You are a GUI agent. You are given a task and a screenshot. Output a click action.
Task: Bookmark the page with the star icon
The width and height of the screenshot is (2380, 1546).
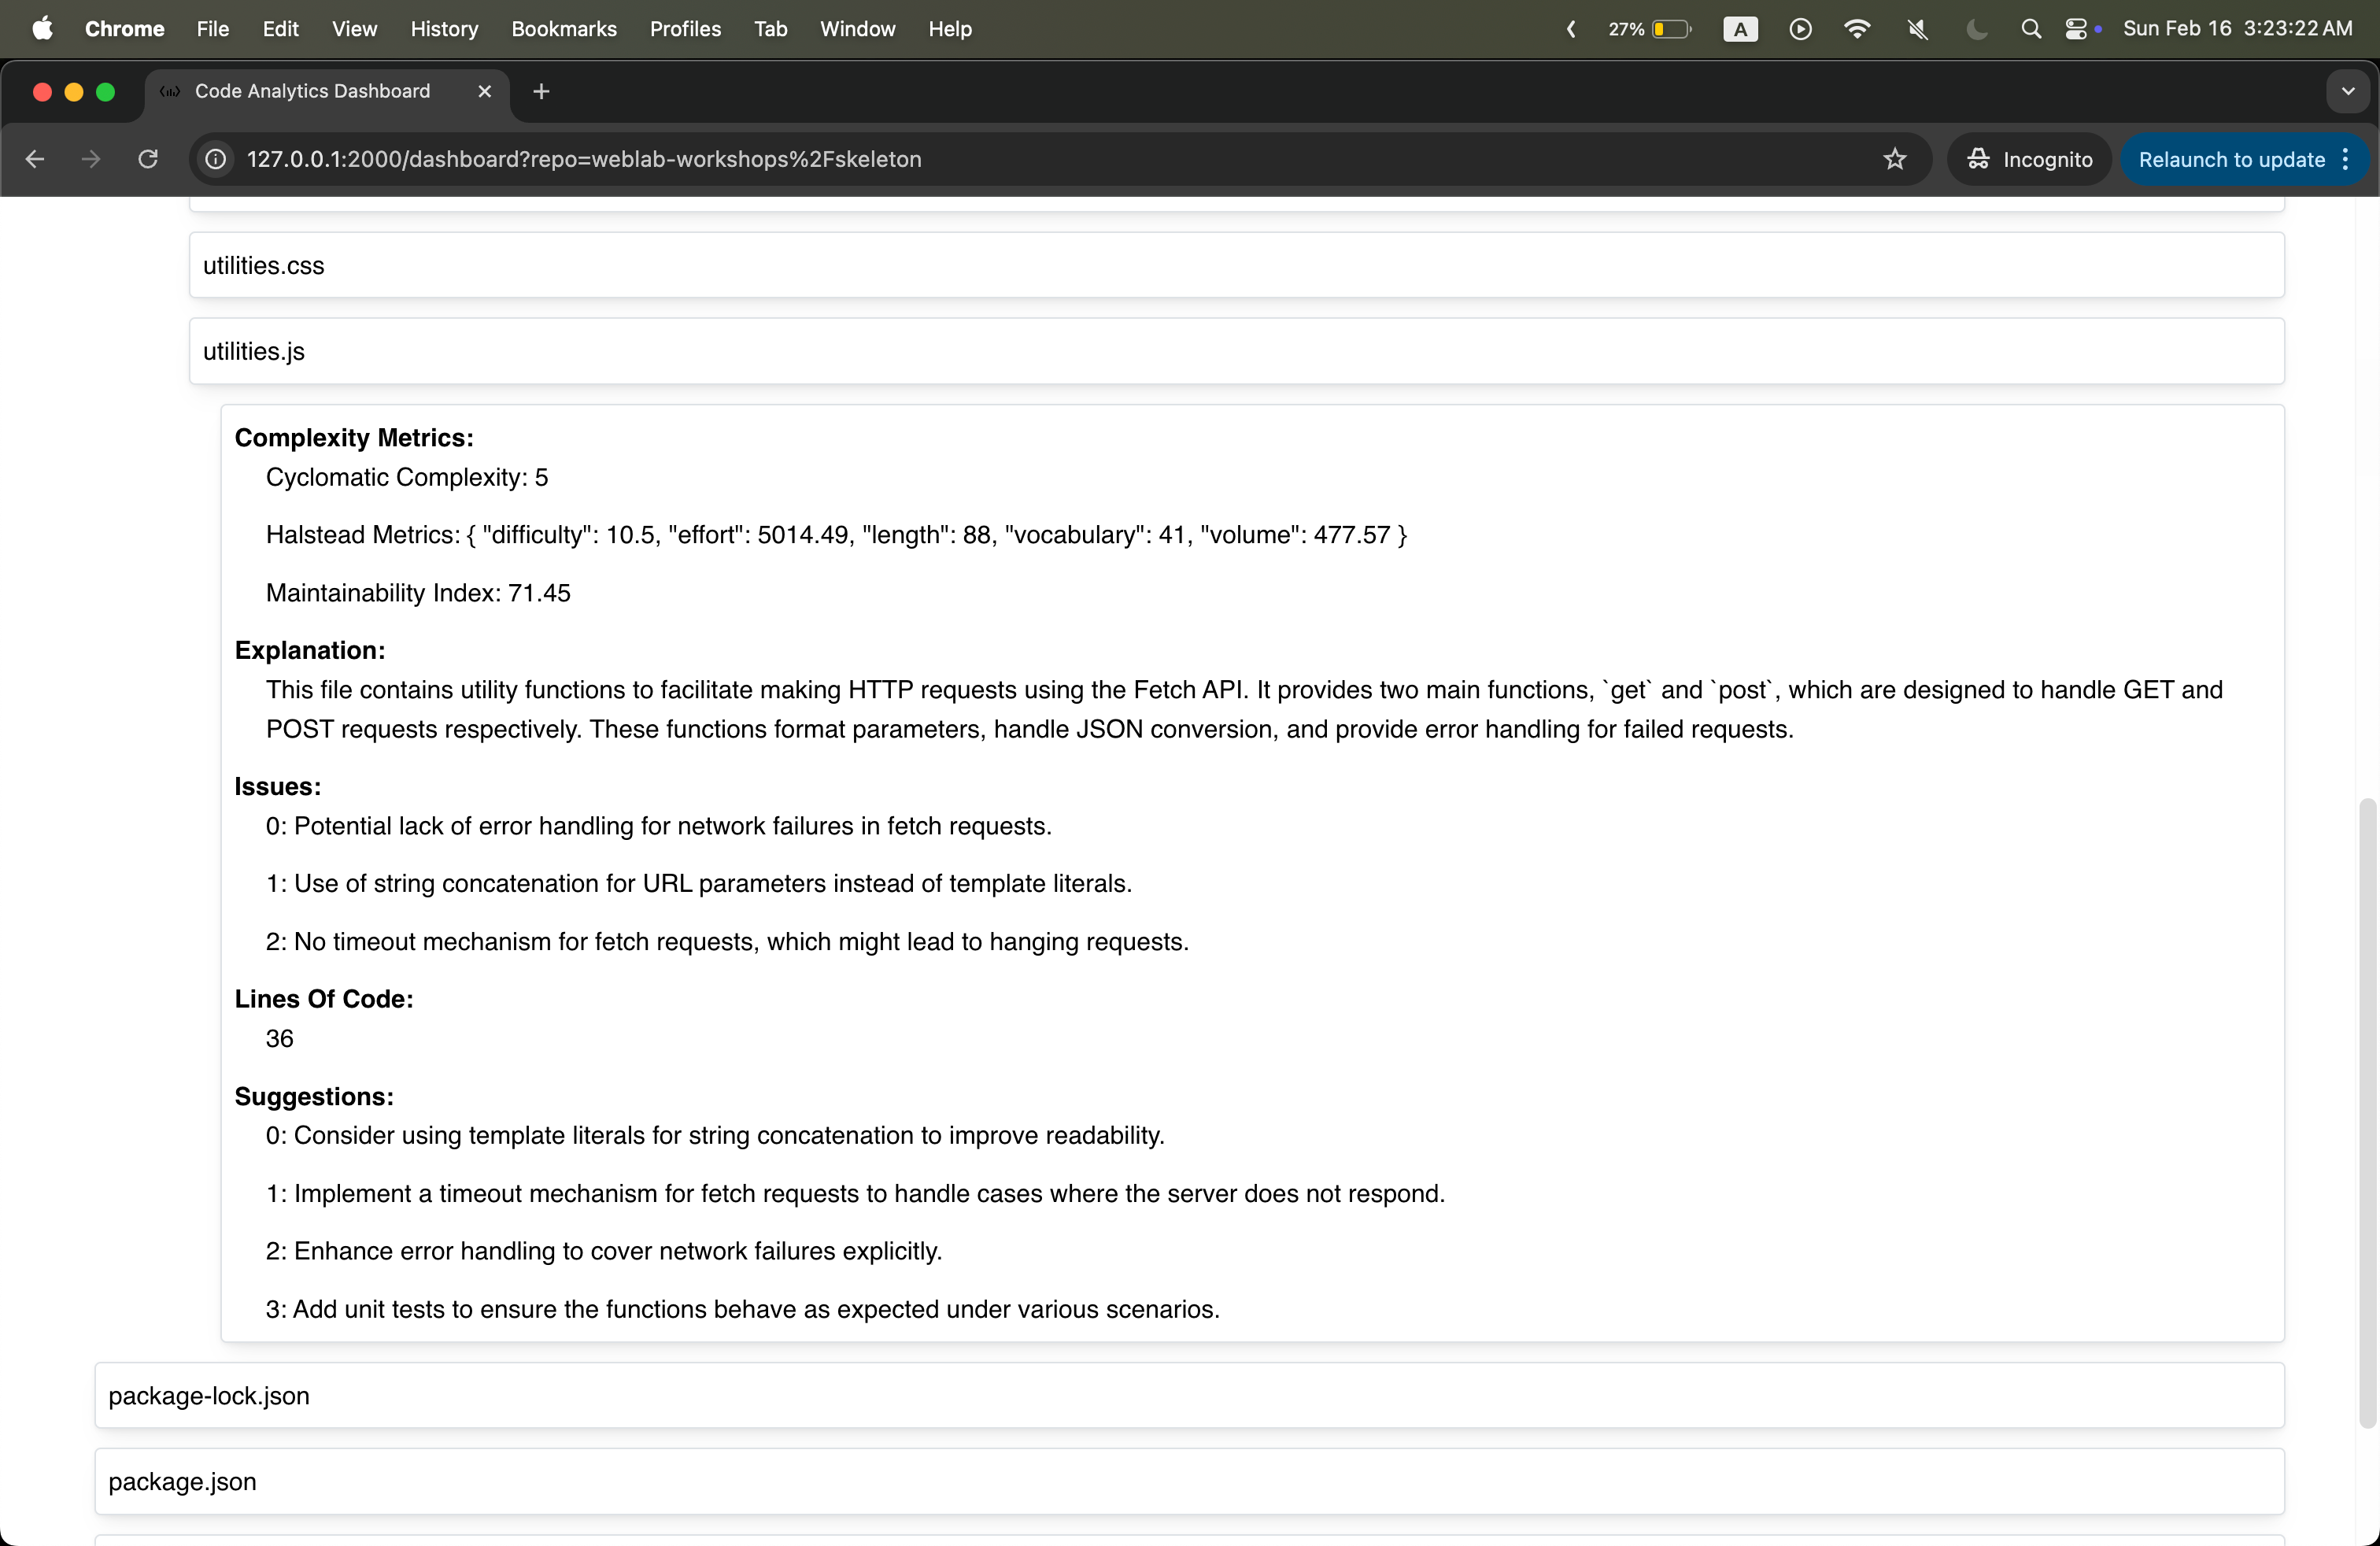click(x=1895, y=159)
